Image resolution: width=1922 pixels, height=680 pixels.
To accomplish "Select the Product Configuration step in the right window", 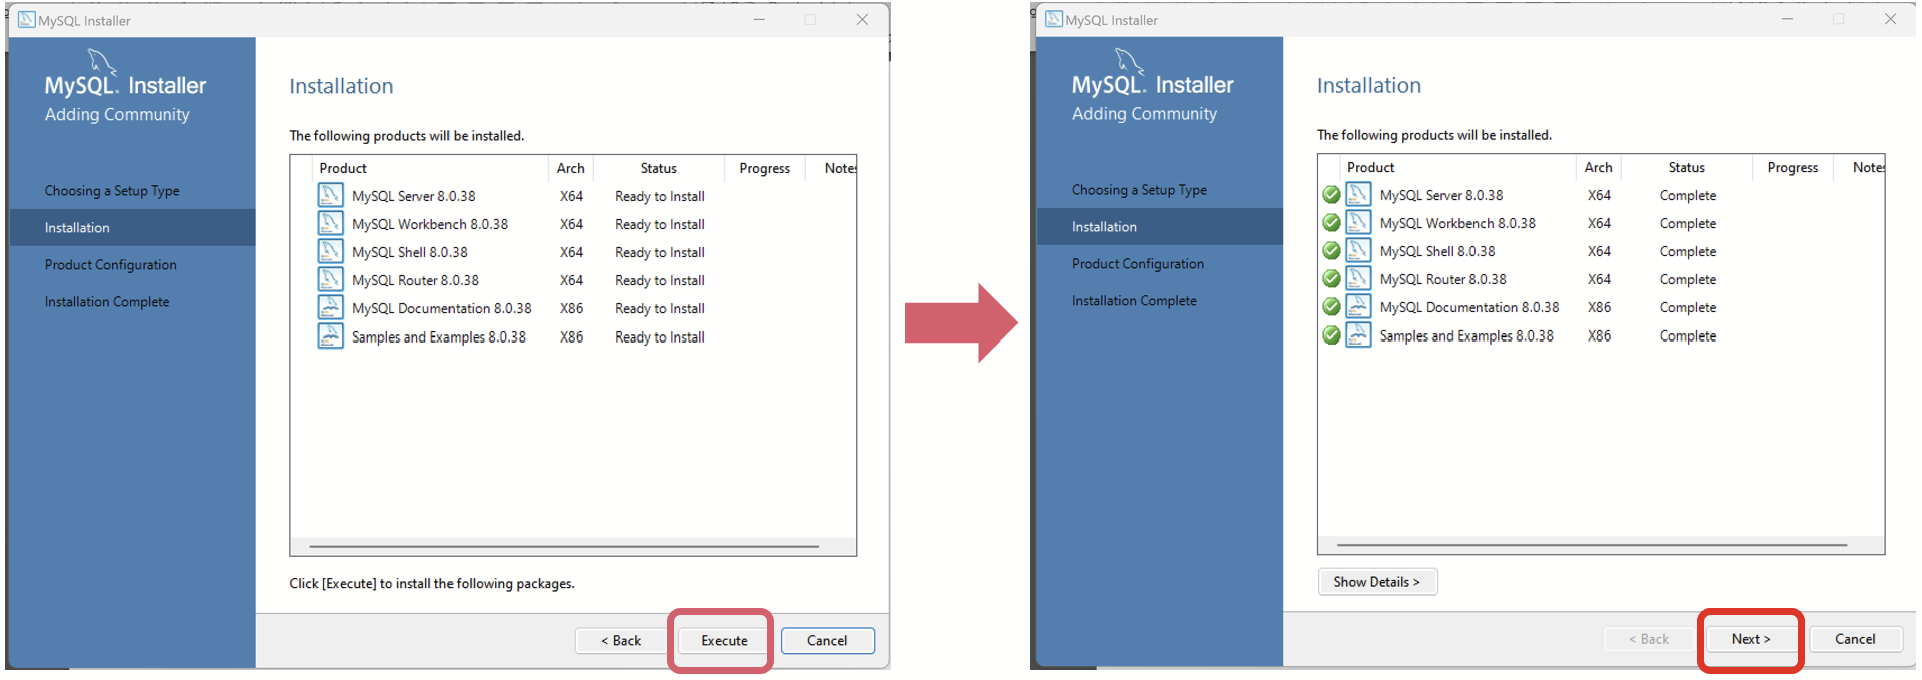I will 1138,263.
